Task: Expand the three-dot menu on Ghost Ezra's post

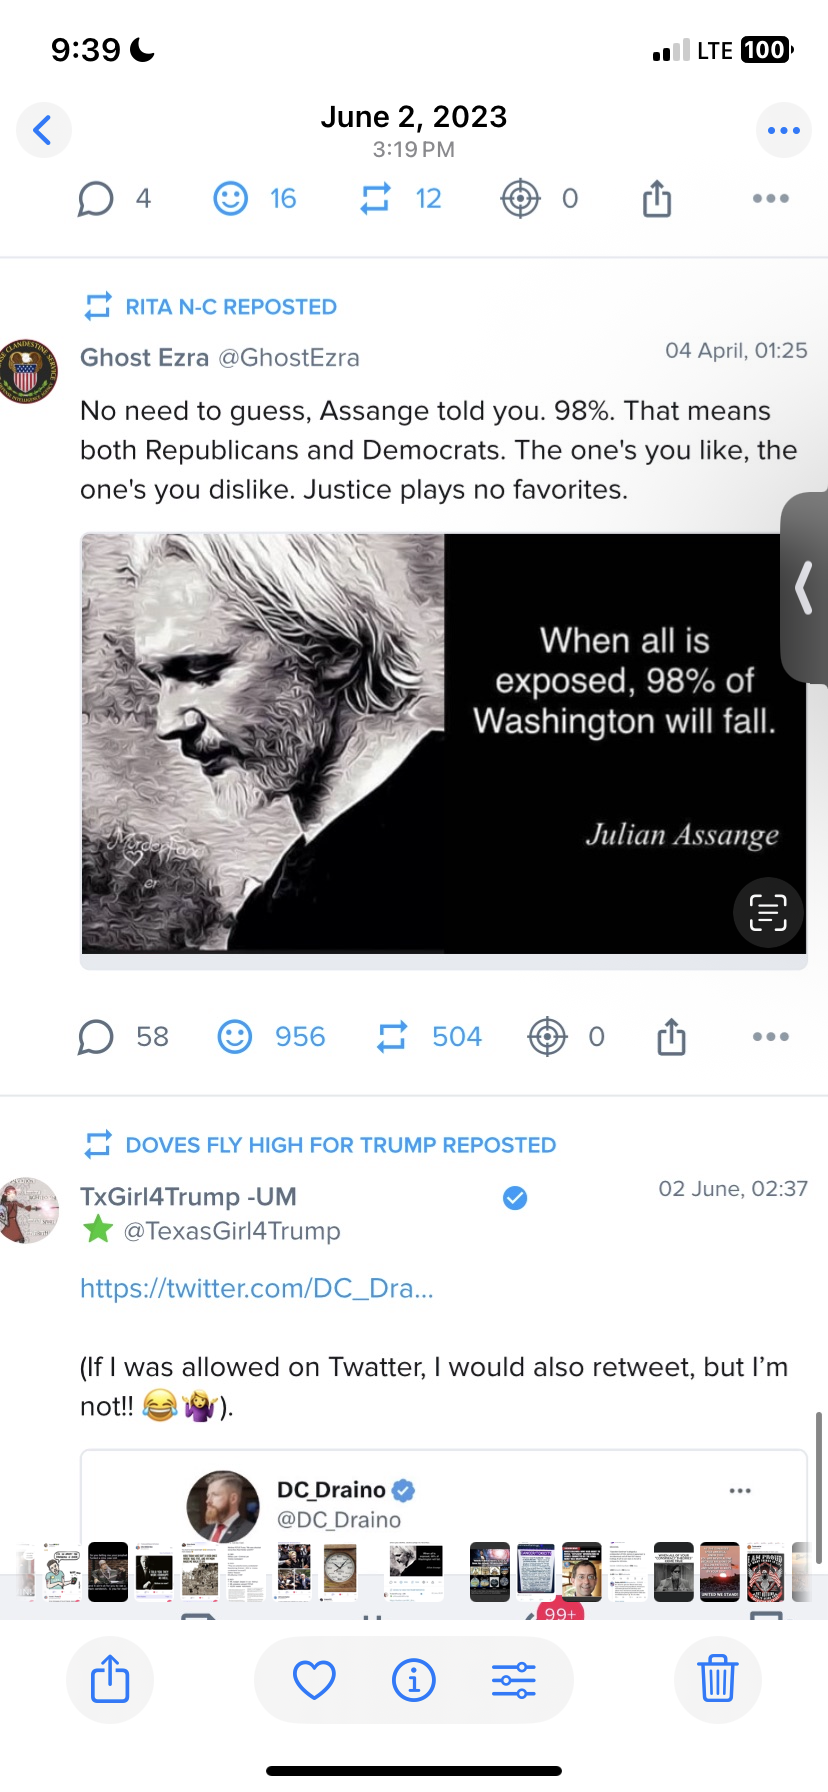Action: 770,1037
